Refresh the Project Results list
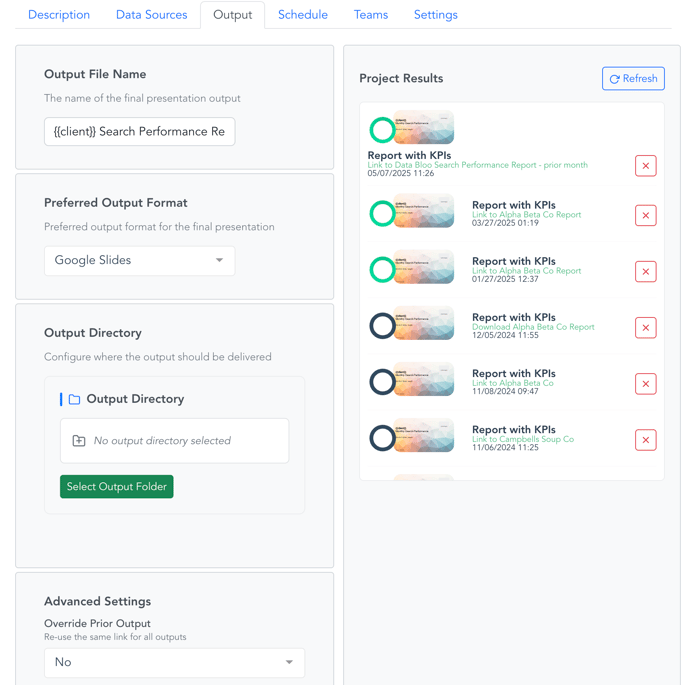The height and width of the screenshot is (685, 688). tap(633, 79)
